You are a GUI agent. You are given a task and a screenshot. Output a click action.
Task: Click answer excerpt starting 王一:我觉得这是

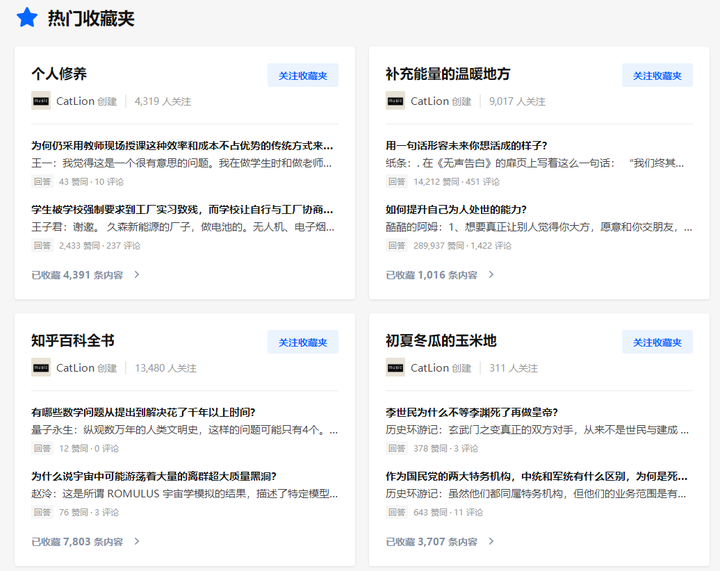pyautogui.click(x=181, y=163)
